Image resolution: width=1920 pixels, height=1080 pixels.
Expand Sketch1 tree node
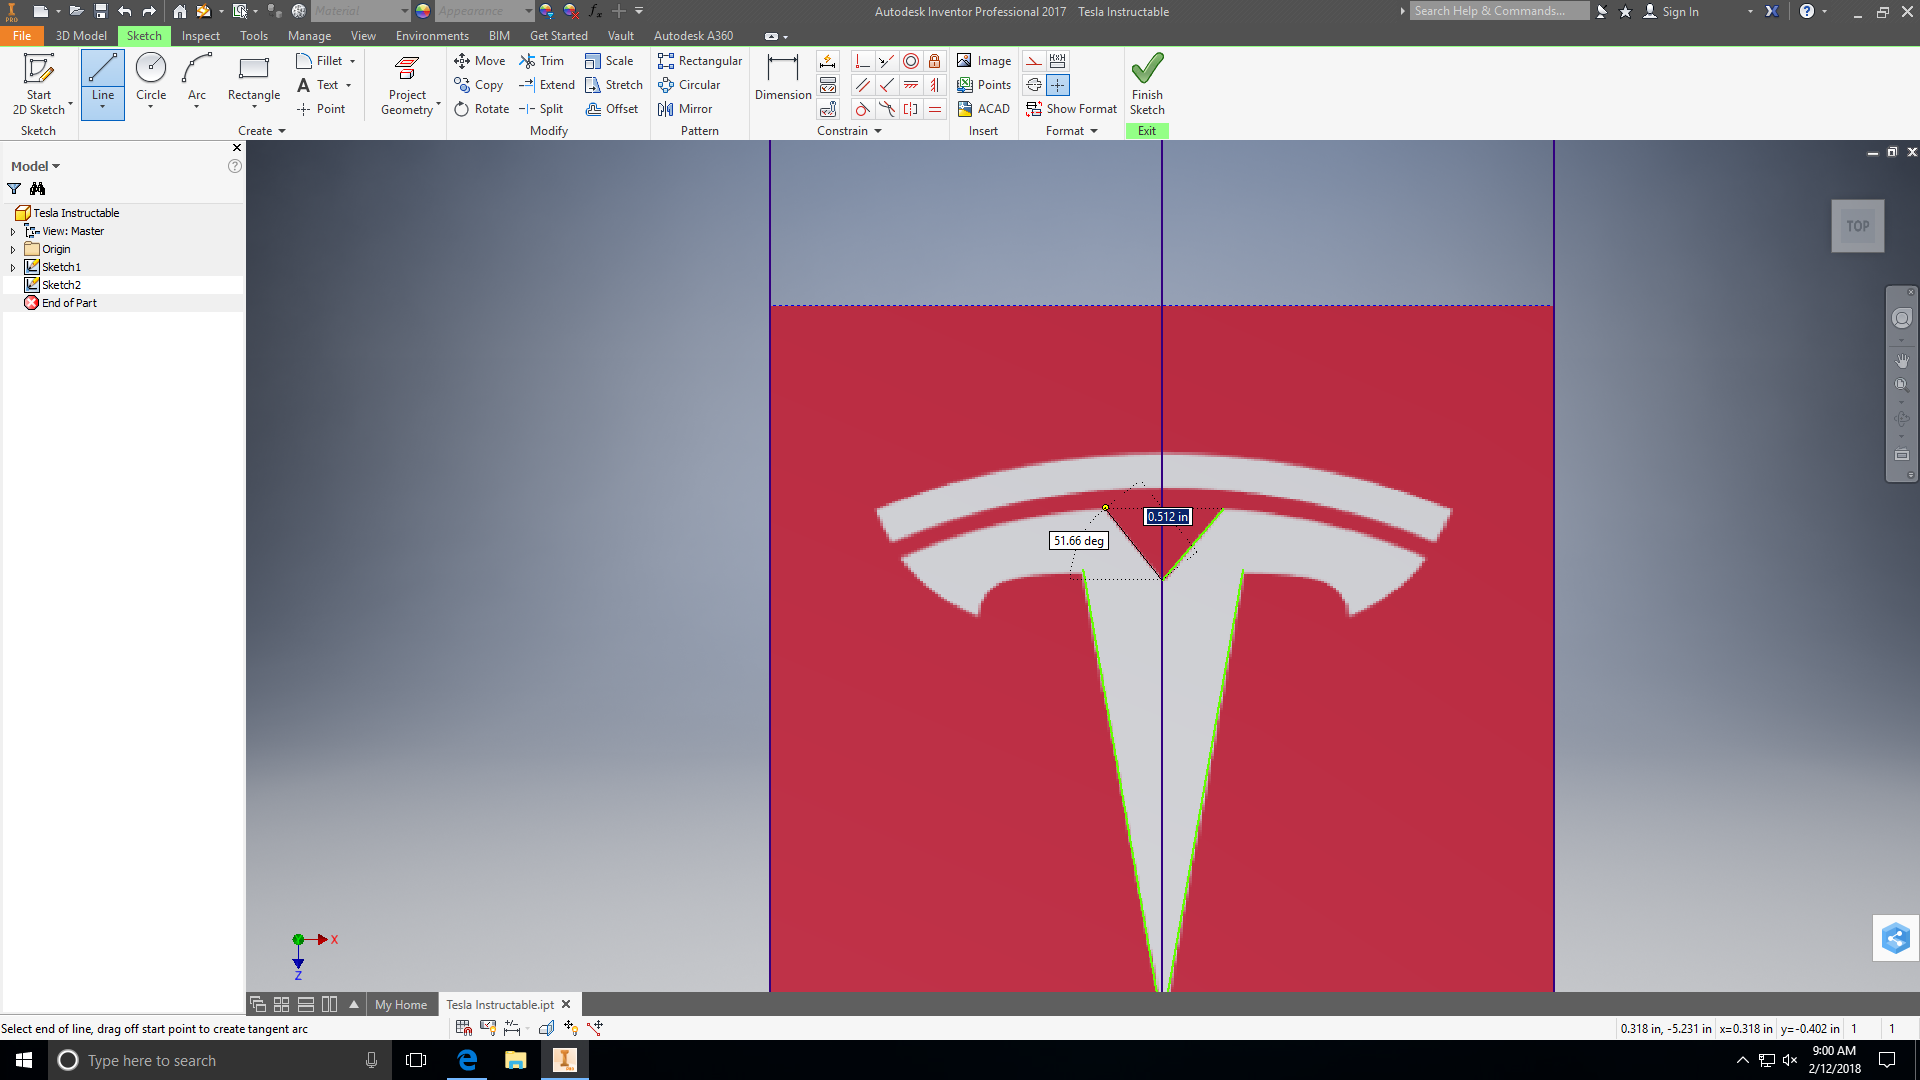13,267
